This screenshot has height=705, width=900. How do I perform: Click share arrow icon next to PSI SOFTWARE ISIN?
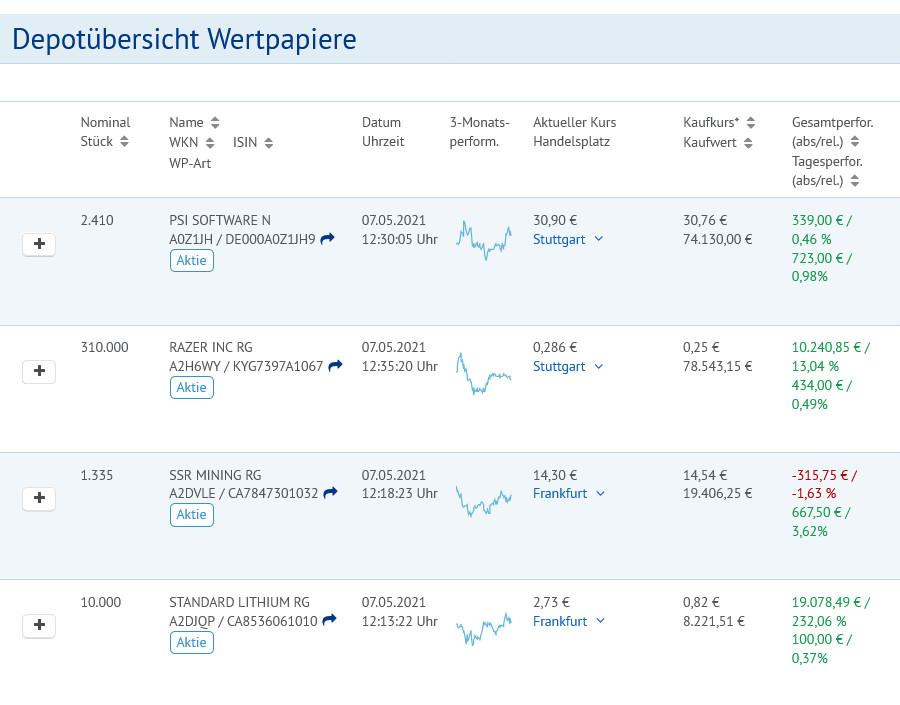click(x=327, y=239)
